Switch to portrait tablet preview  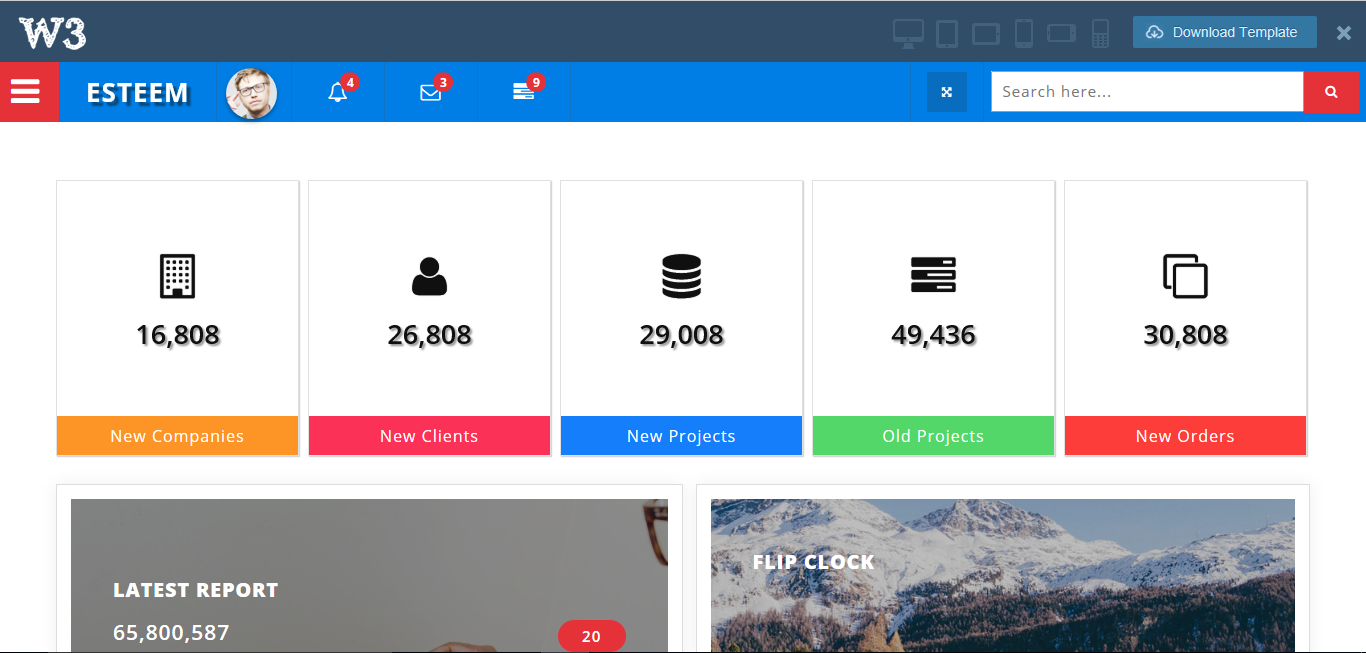click(946, 33)
